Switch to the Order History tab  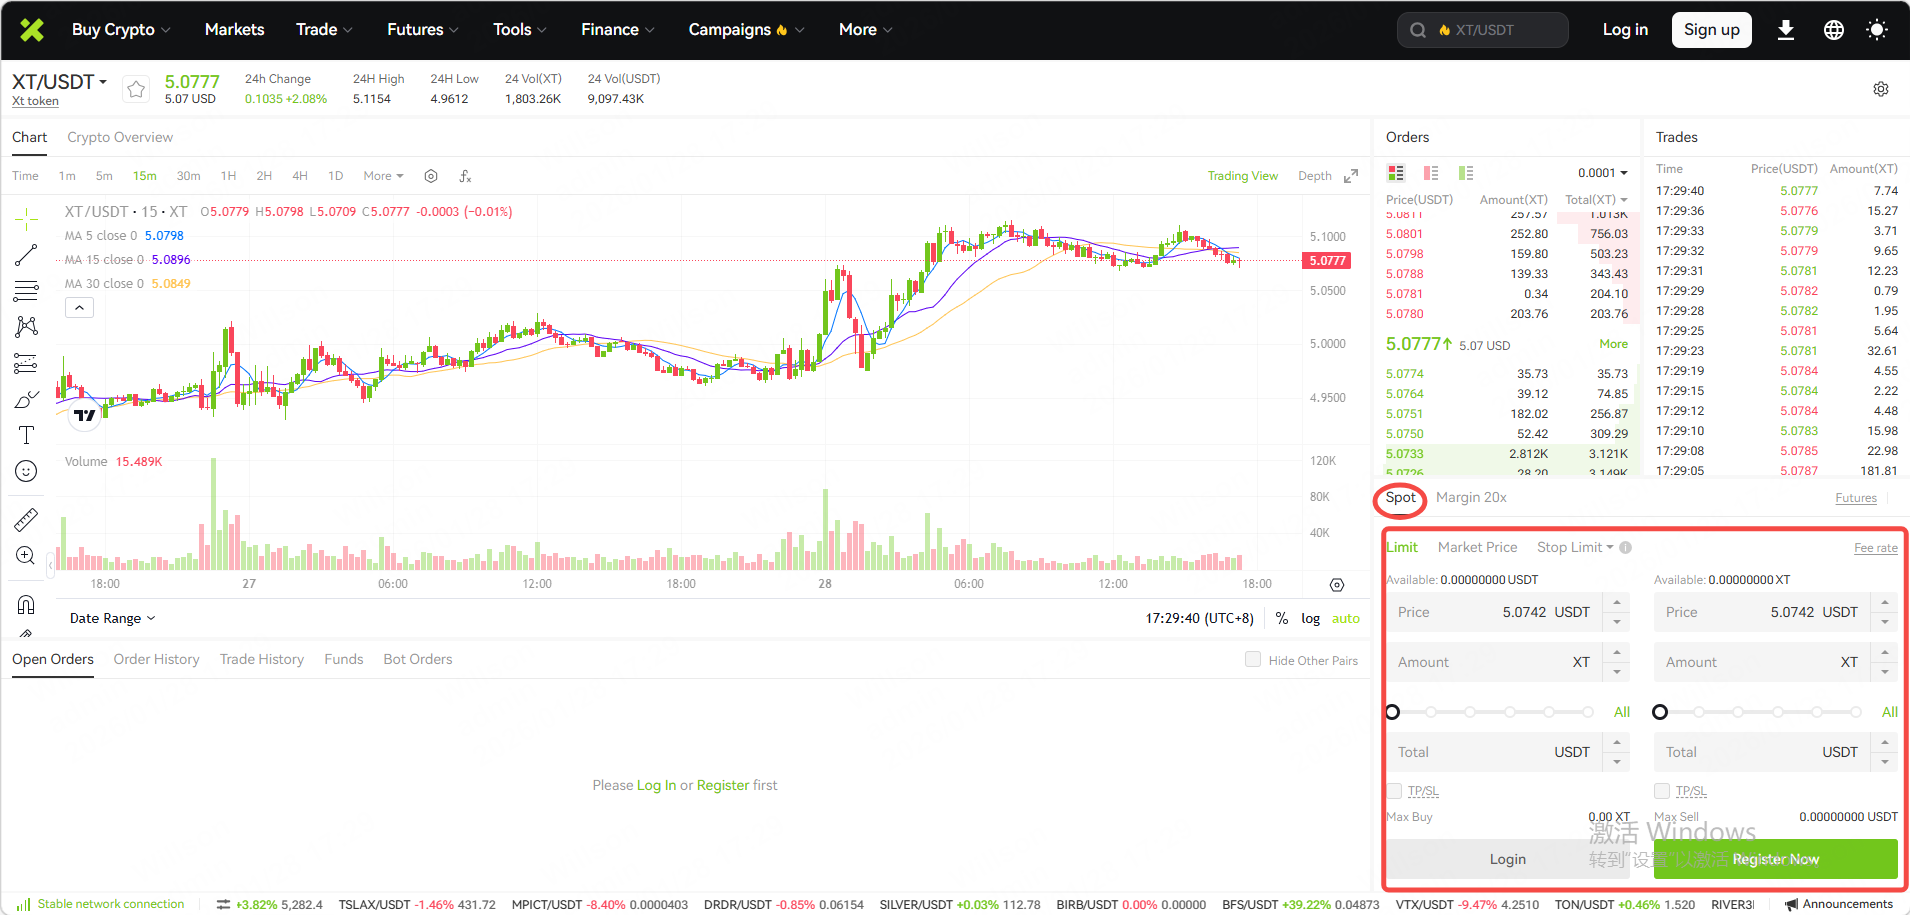156,659
